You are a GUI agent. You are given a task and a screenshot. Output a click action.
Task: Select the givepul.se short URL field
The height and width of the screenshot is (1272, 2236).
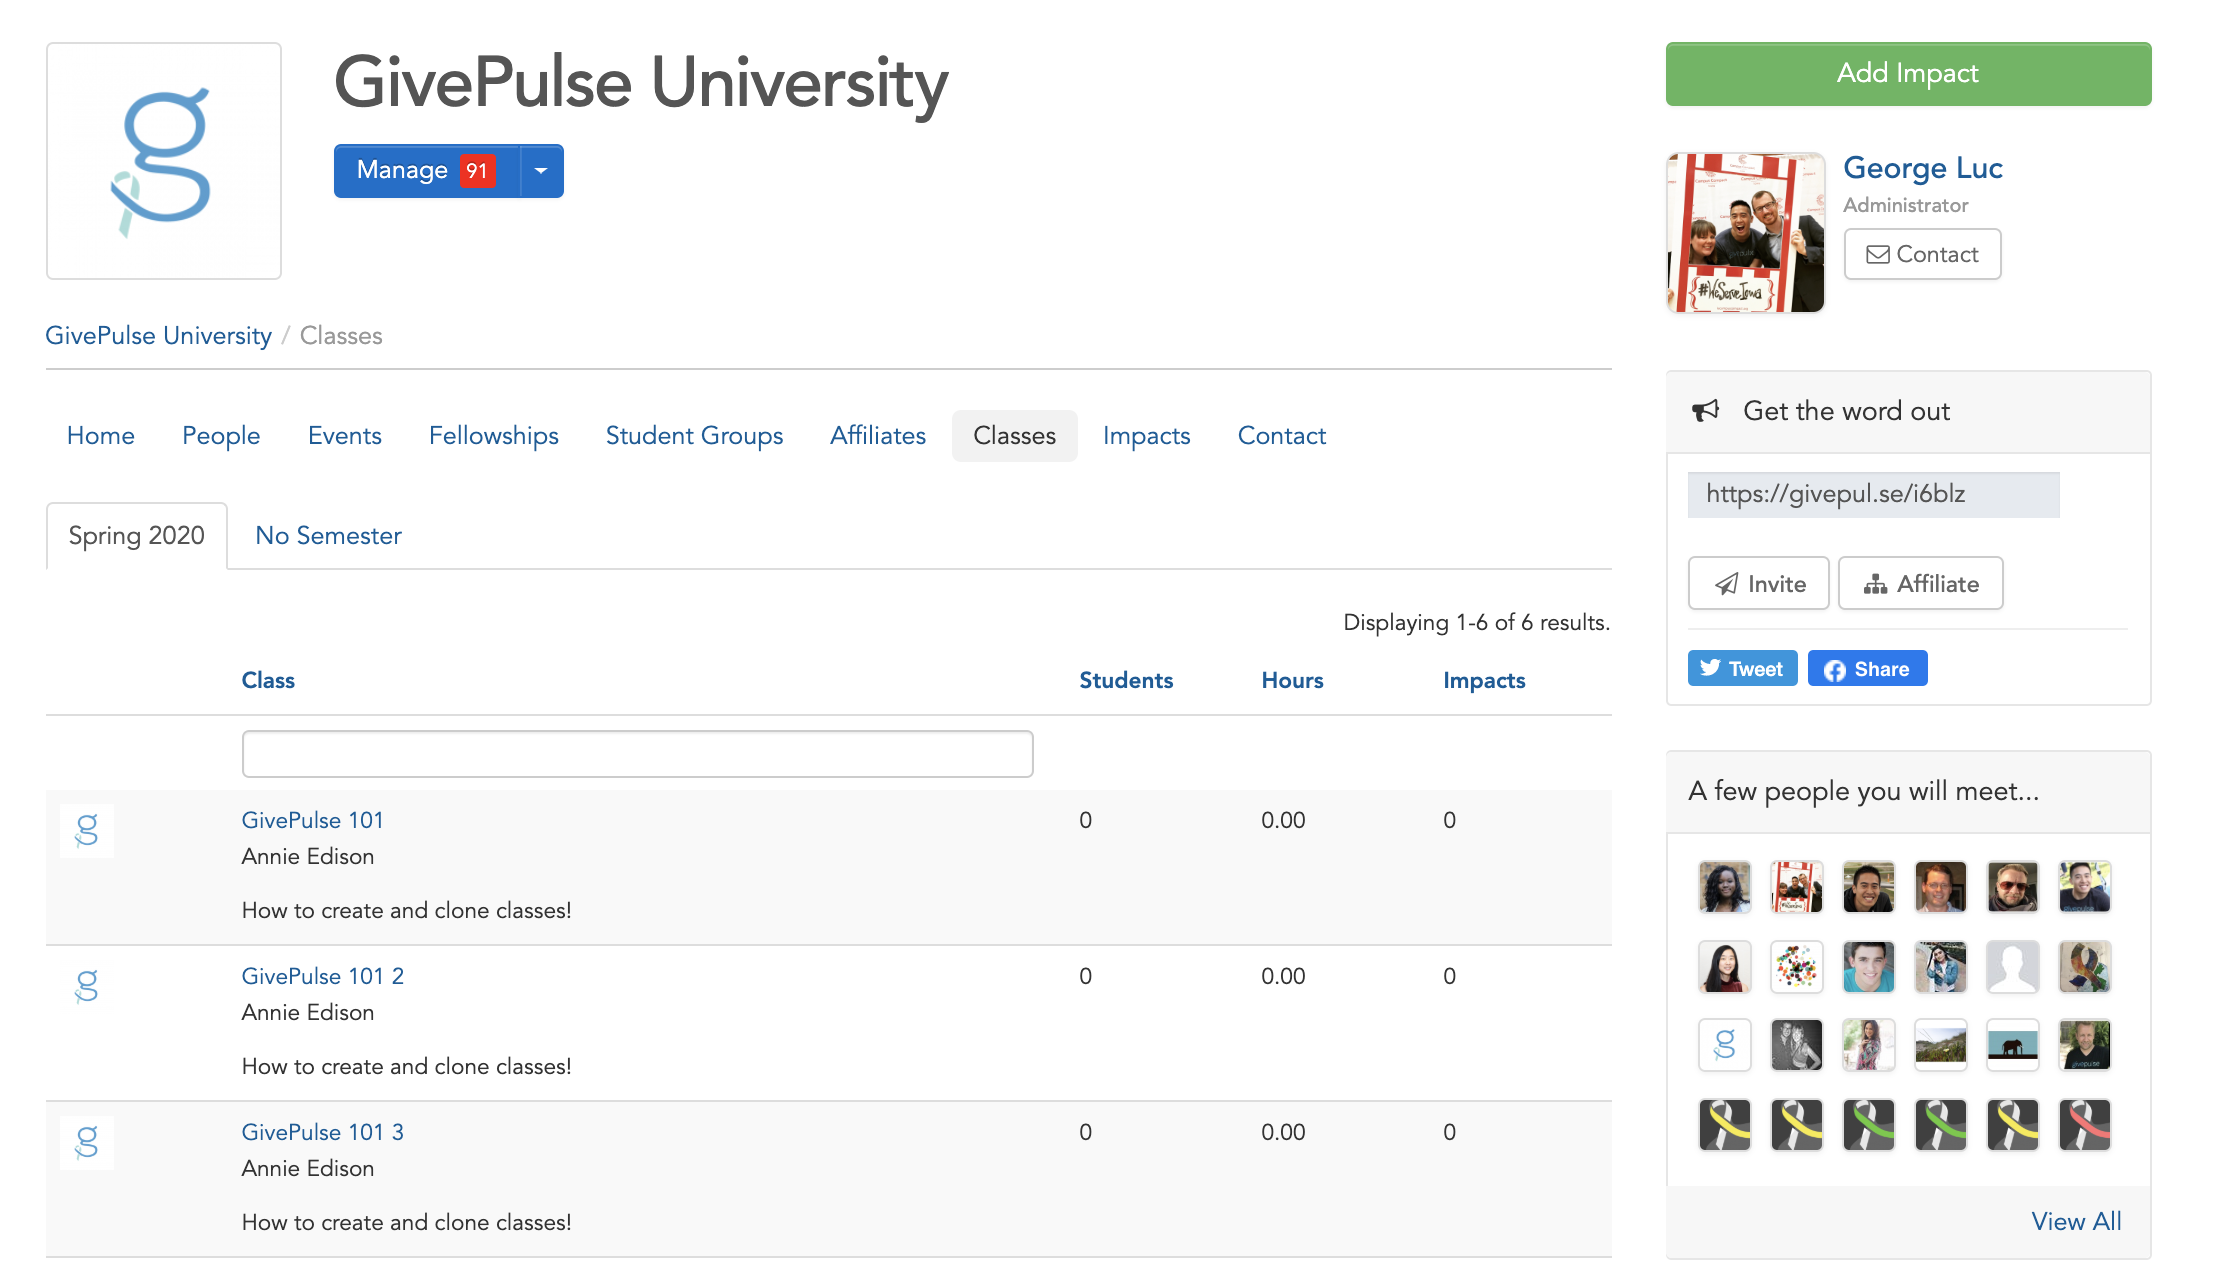[1873, 495]
